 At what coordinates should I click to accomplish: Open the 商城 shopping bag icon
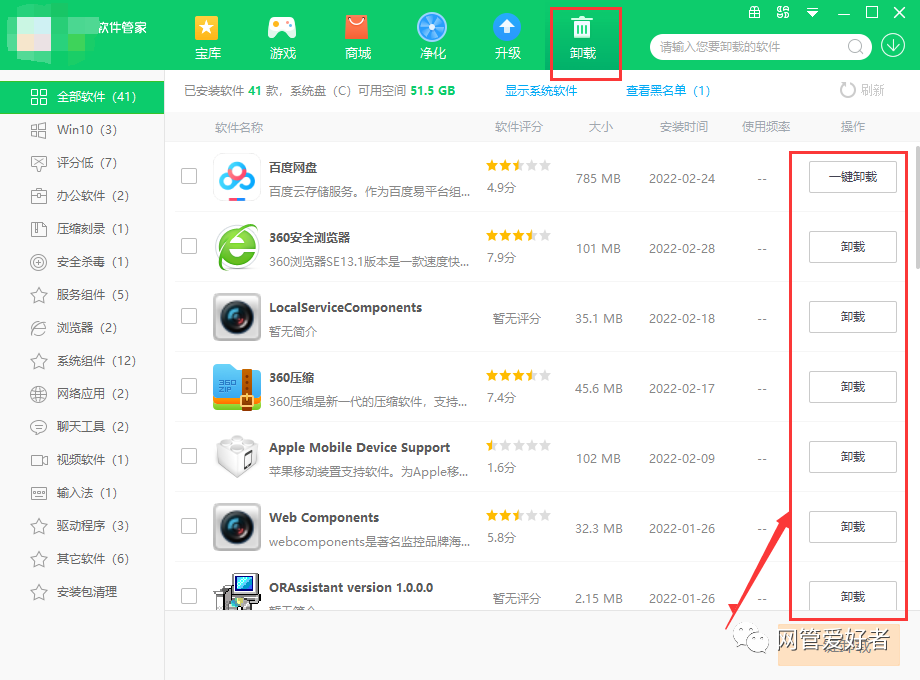coord(357,28)
